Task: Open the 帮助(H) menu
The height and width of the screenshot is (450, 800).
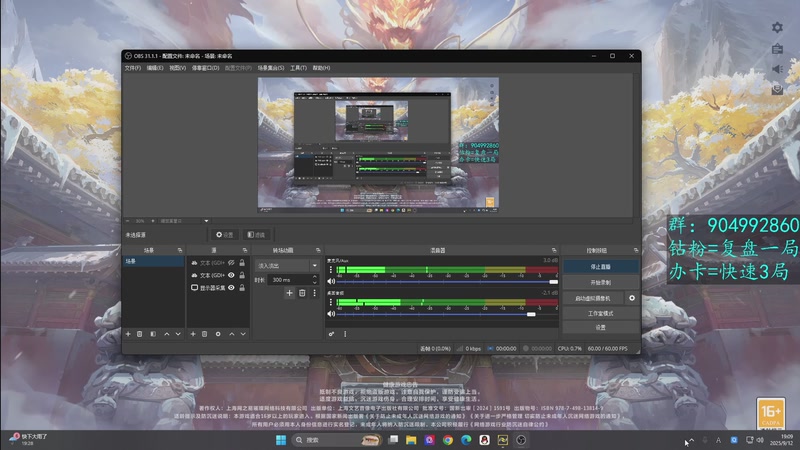Action: pyautogui.click(x=321, y=68)
